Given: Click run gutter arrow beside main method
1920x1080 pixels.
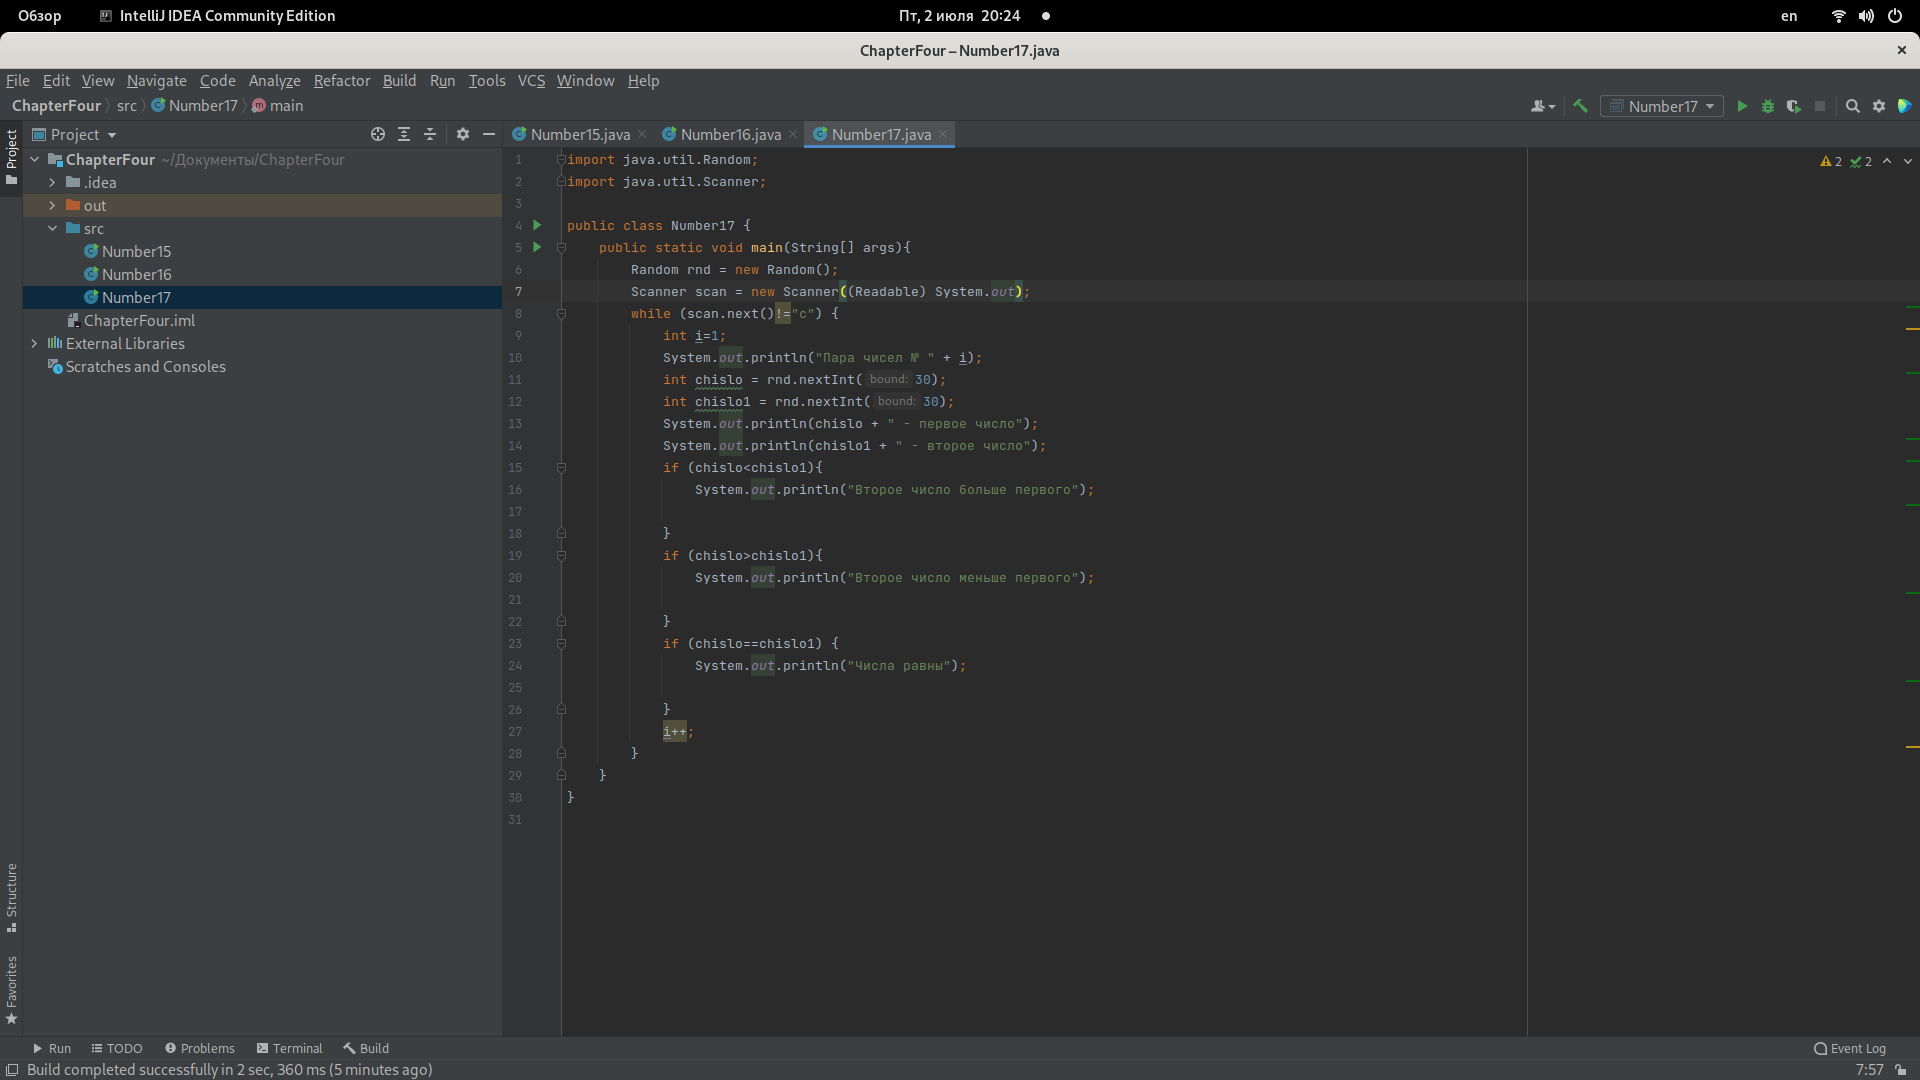Looking at the screenshot, I should point(537,247).
